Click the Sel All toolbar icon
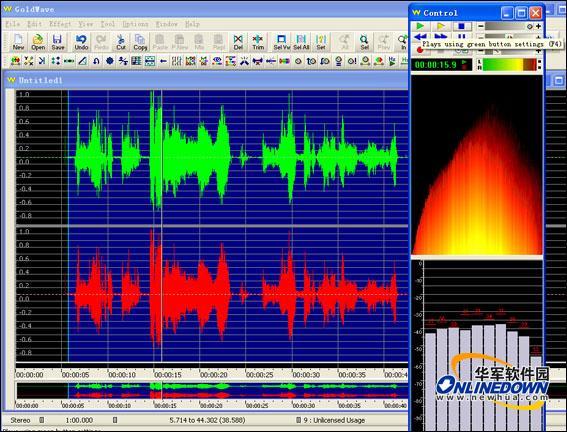 pos(301,42)
